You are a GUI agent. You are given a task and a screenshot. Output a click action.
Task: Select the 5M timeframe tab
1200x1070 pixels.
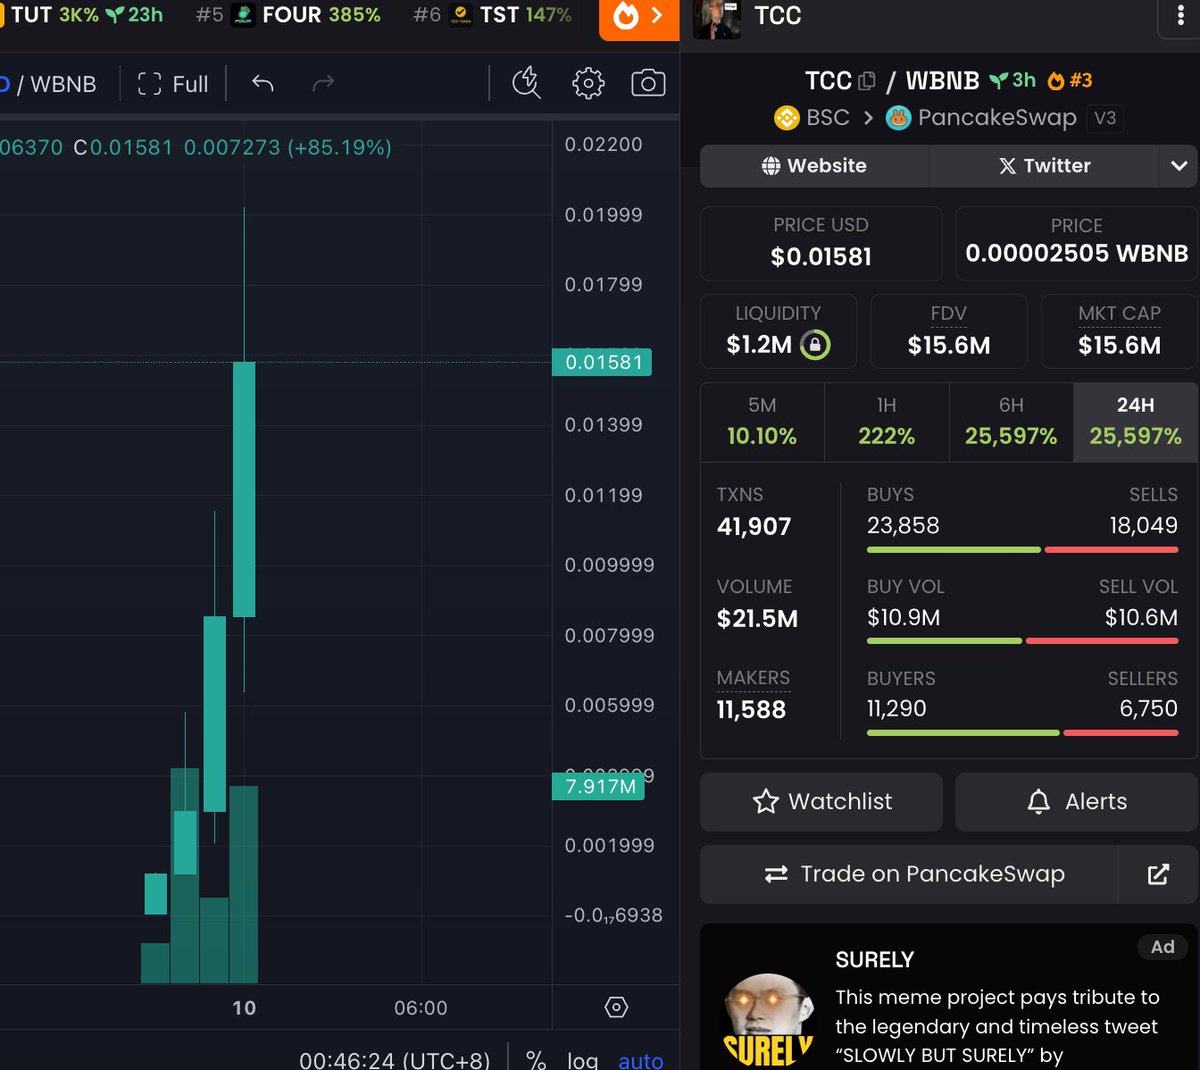[762, 421]
